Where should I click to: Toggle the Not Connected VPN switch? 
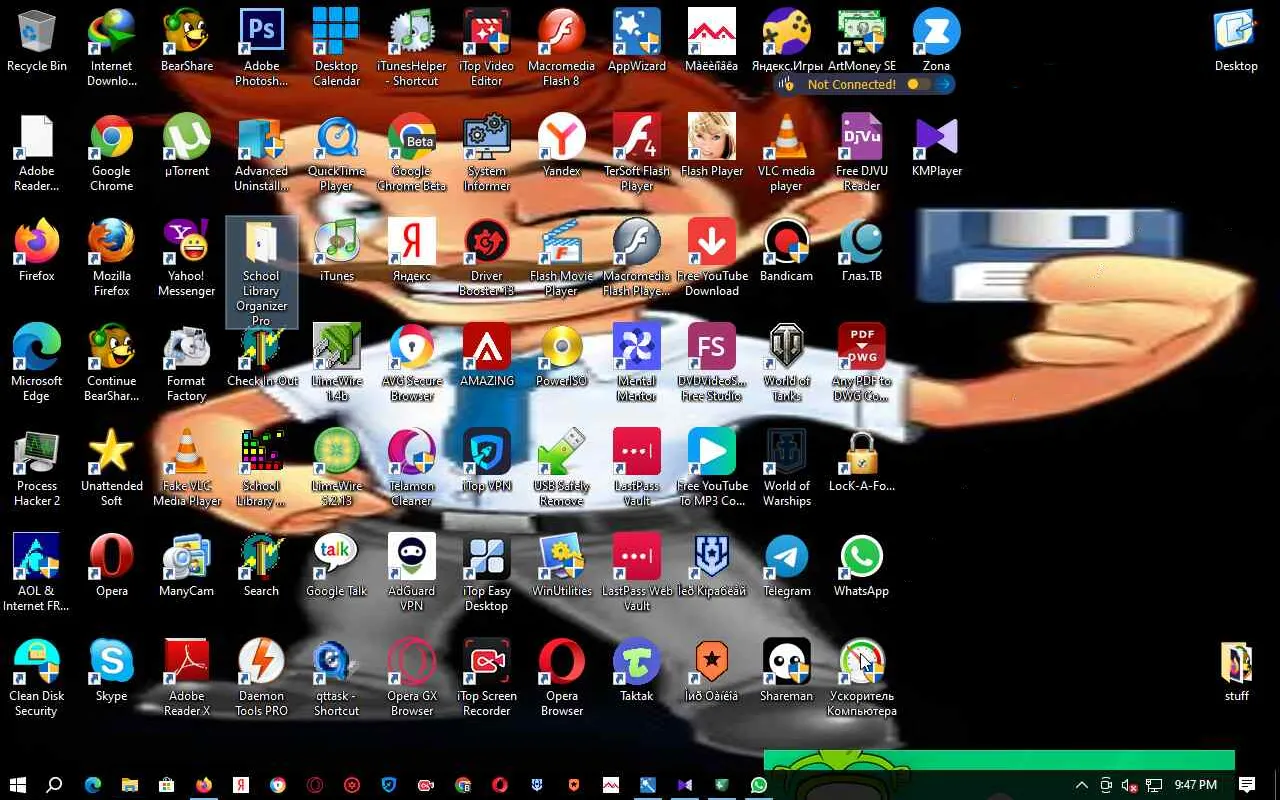click(x=918, y=85)
